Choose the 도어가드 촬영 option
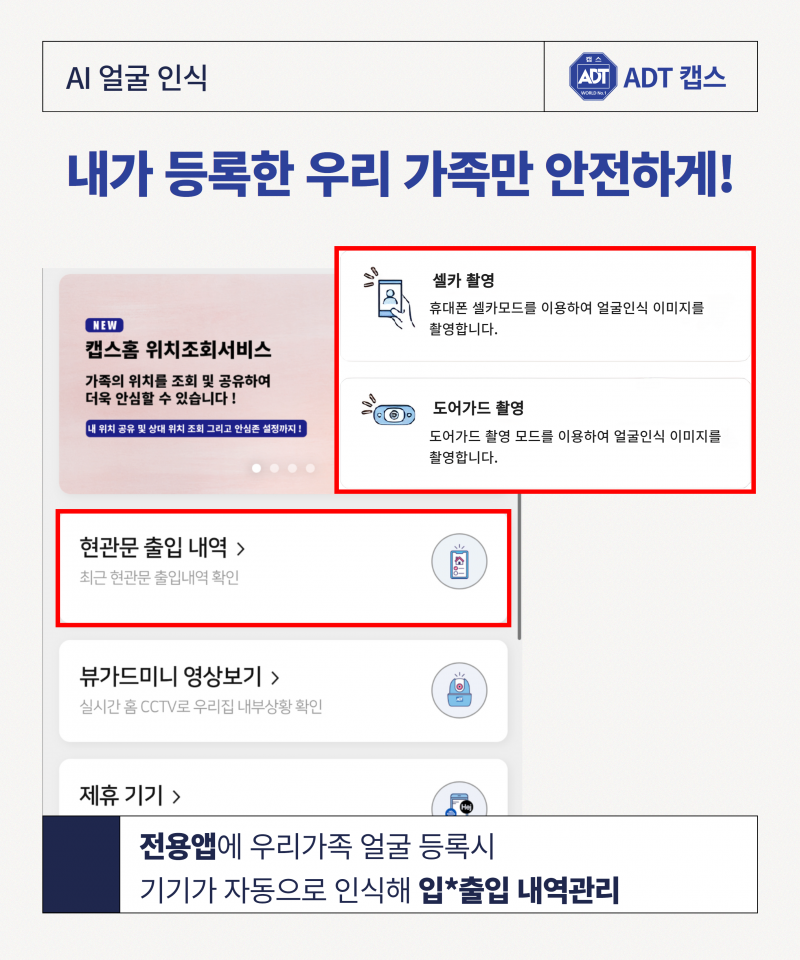 (545, 433)
